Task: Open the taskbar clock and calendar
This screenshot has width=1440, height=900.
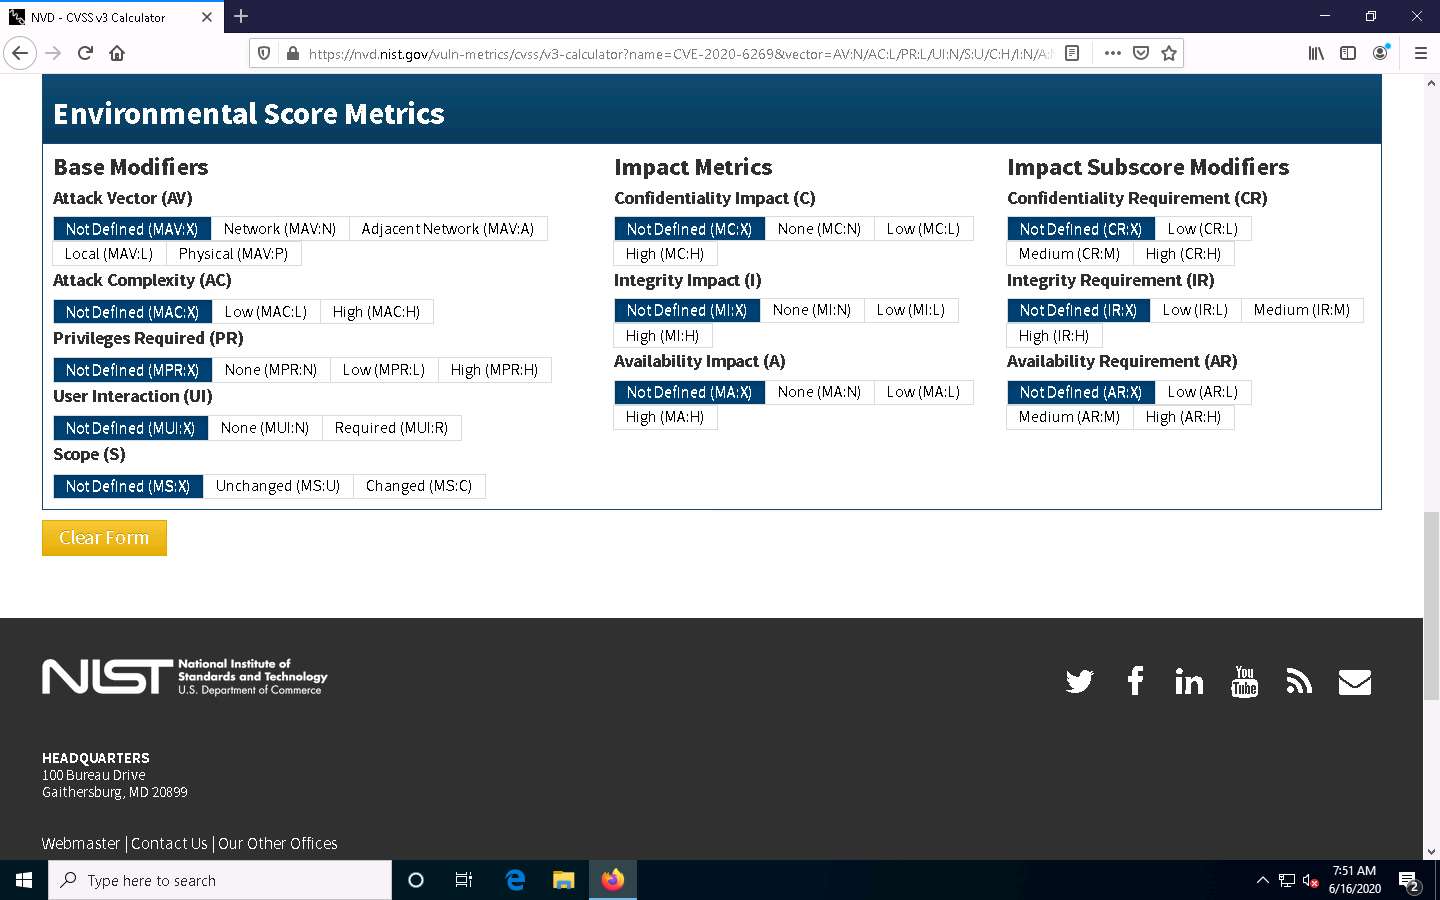Action: click(x=1354, y=880)
